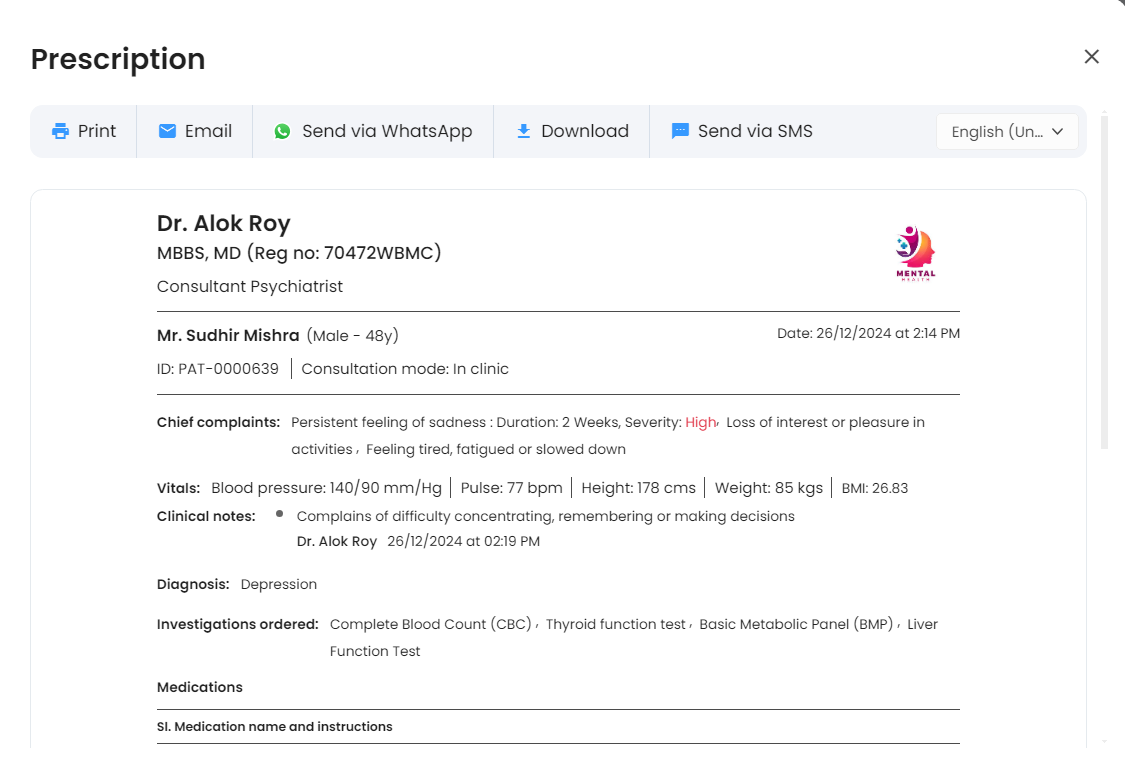1125x757 pixels.
Task: Click patient ID PAT-0000639
Action: coord(218,369)
